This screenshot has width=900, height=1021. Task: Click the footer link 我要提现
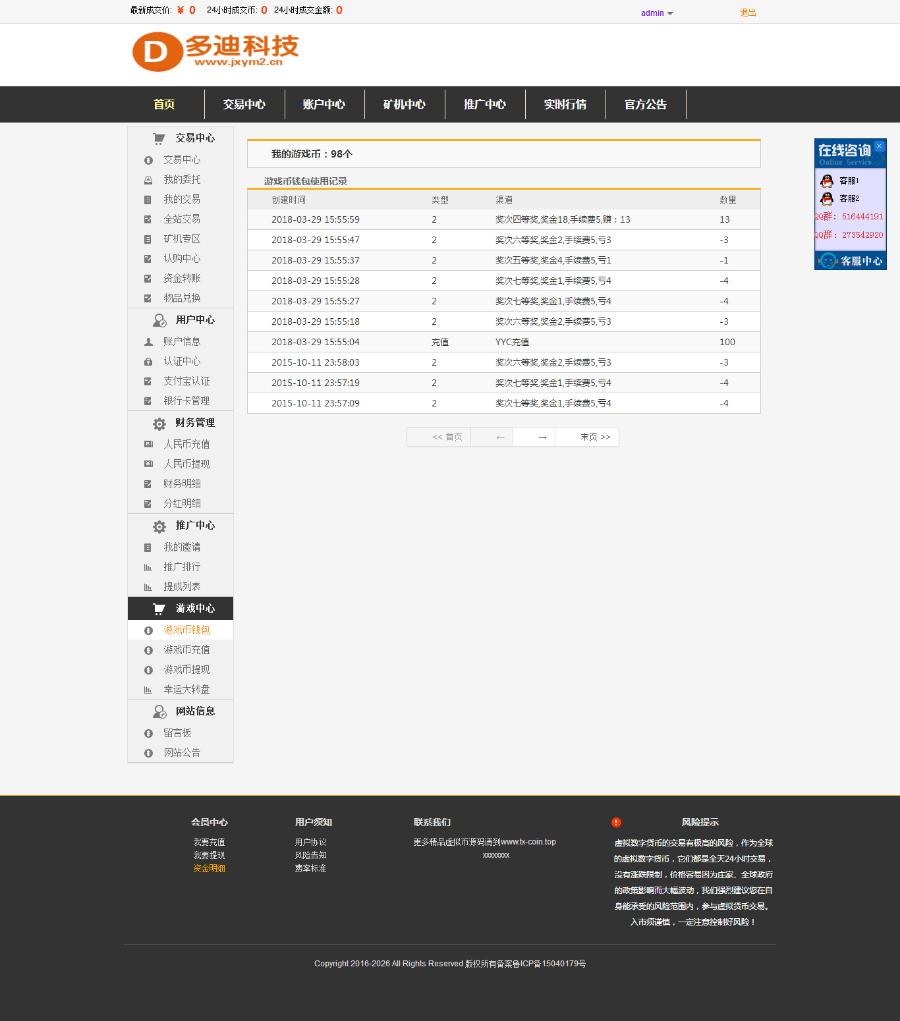pos(209,855)
